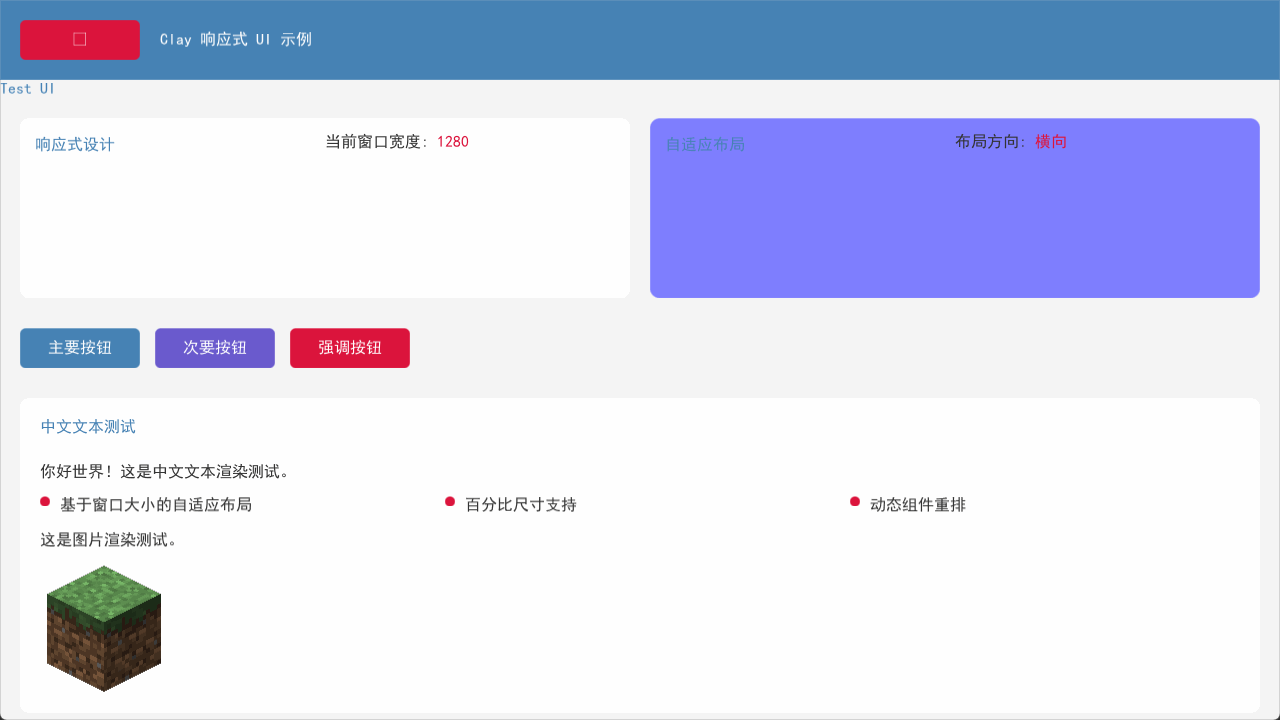Click the Minecraft grass block image
This screenshot has width=1280, height=720.
[x=103, y=629]
